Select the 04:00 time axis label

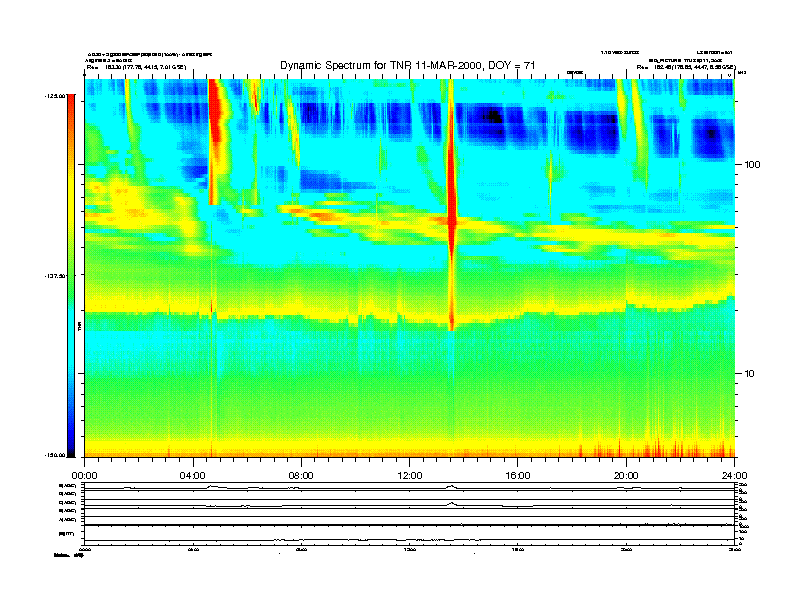[x=193, y=476]
